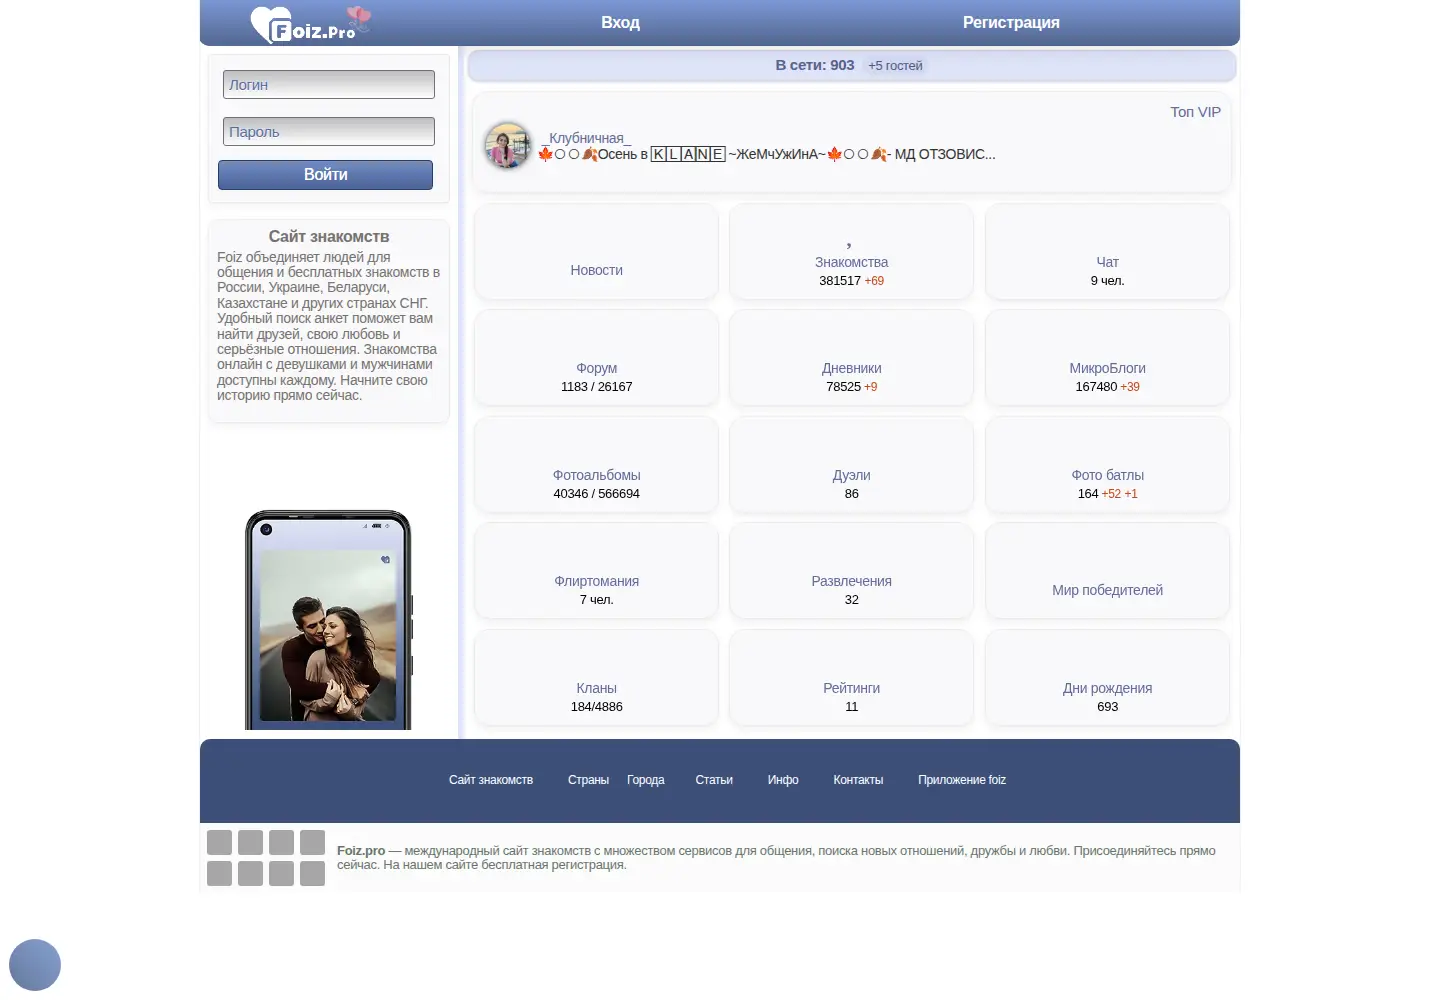Open the _Клубничная_ profile name

pos(585,138)
